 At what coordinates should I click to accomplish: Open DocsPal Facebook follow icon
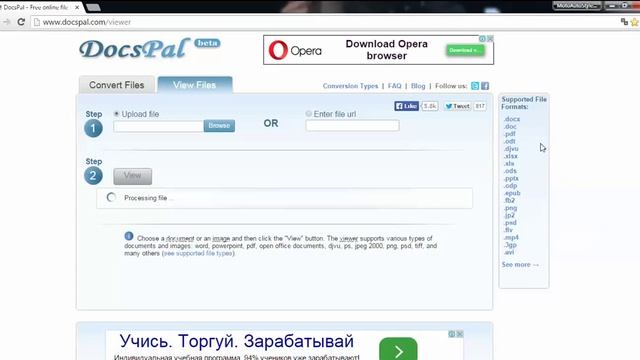(x=485, y=86)
